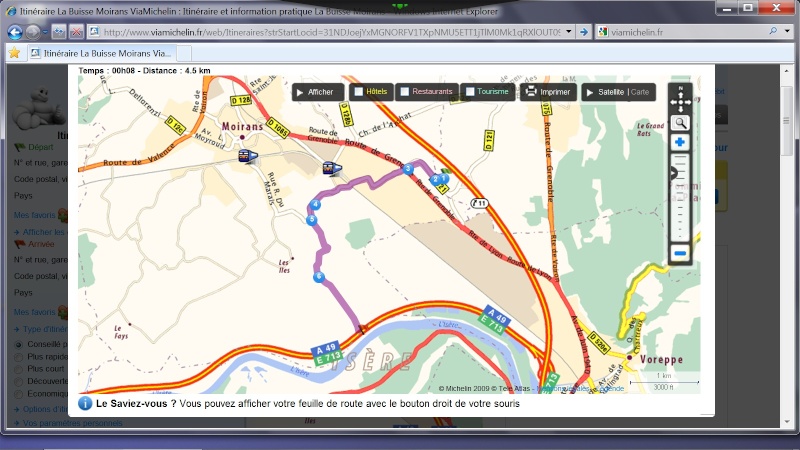Click the arrival flag at route end
The height and width of the screenshot is (450, 800).
(362, 330)
